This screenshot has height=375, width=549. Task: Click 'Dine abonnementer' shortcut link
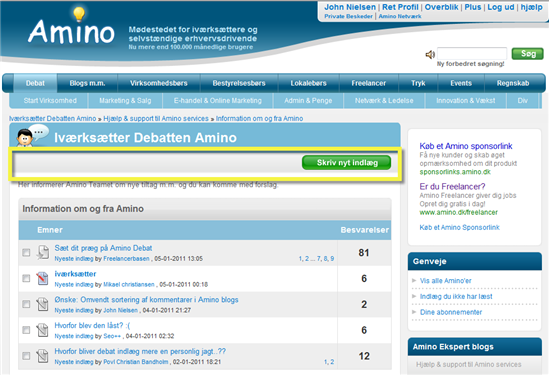[x=451, y=312]
